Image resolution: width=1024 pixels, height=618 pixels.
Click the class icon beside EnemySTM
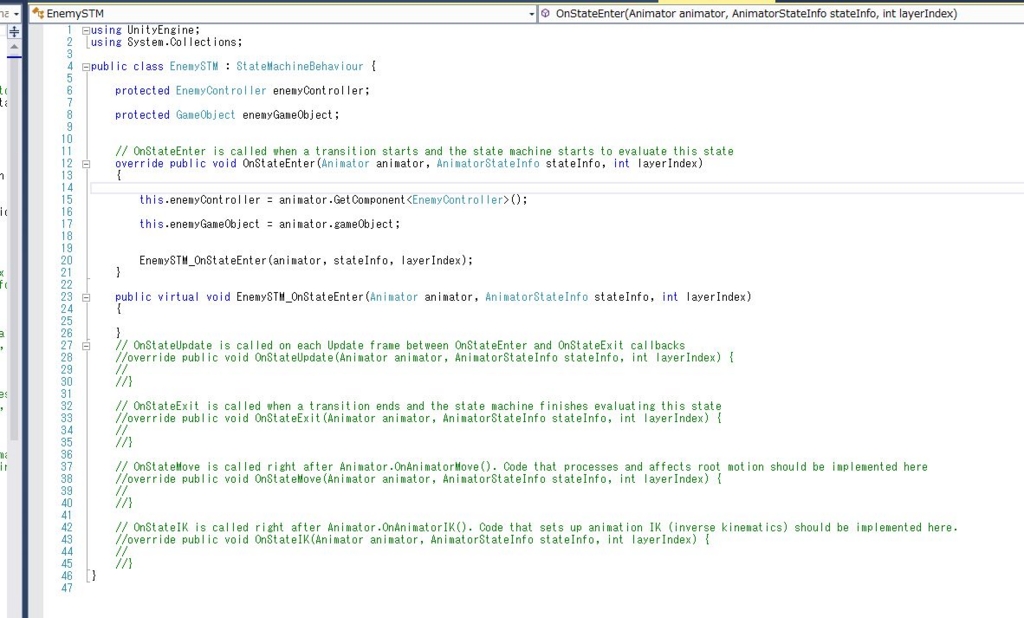tap(38, 13)
